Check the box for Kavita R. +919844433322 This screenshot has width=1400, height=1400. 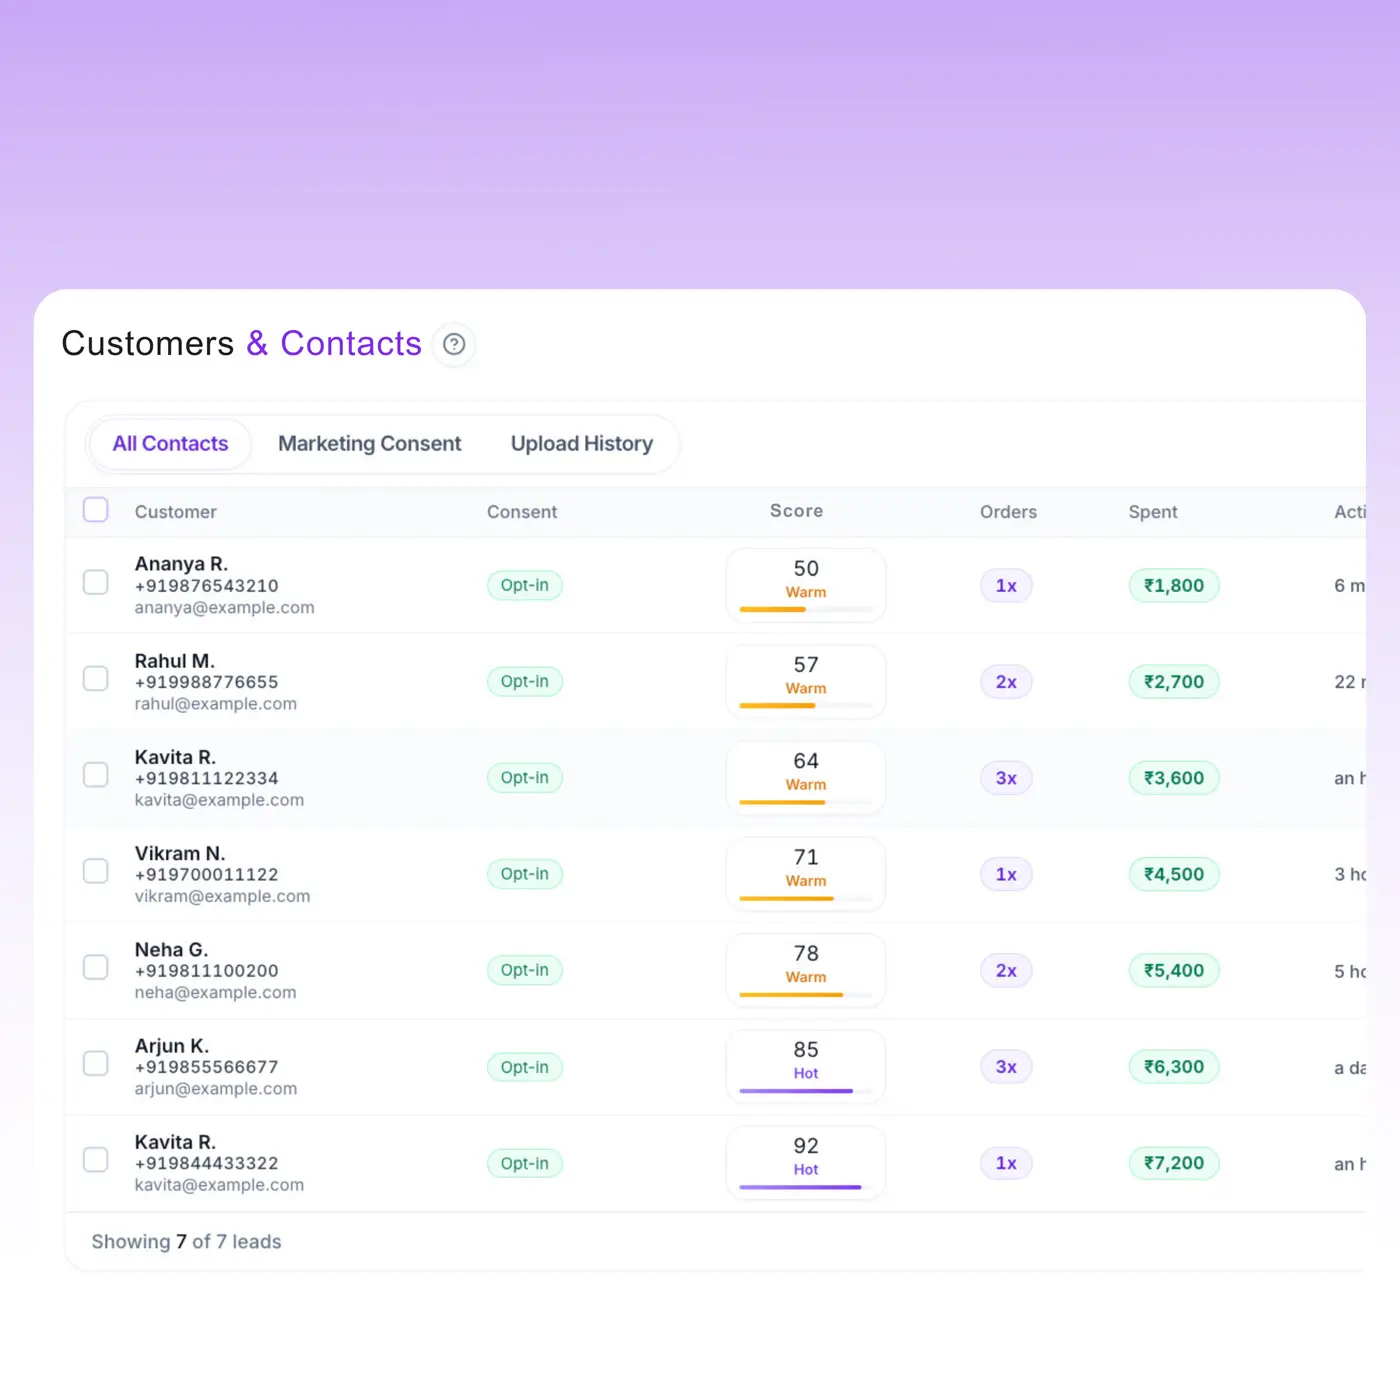coord(96,1160)
